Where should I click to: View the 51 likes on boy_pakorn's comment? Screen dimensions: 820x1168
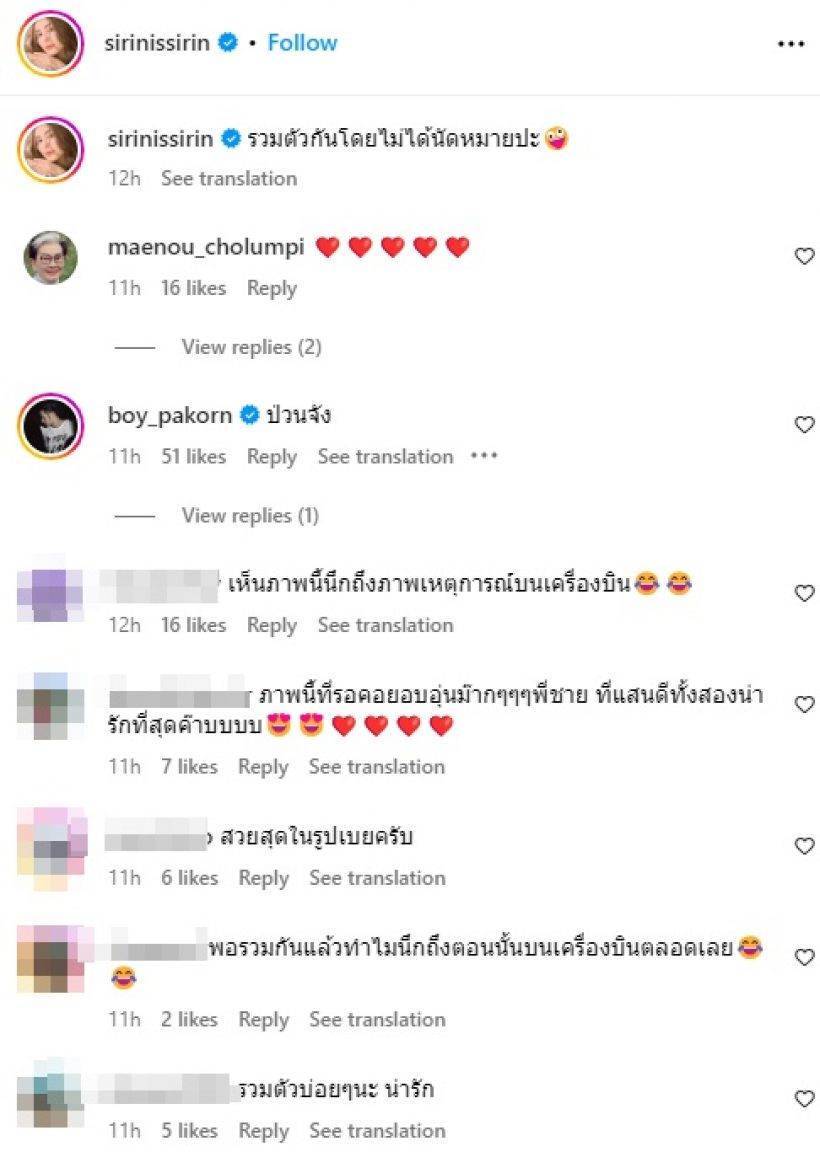coord(194,456)
